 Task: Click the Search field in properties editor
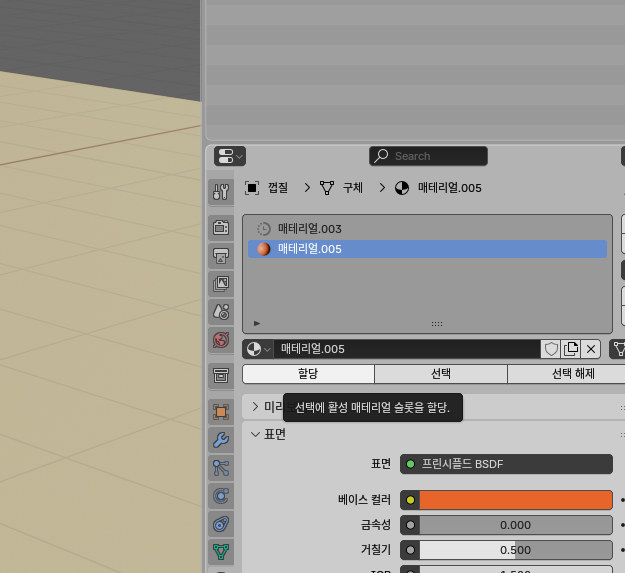tap(428, 156)
